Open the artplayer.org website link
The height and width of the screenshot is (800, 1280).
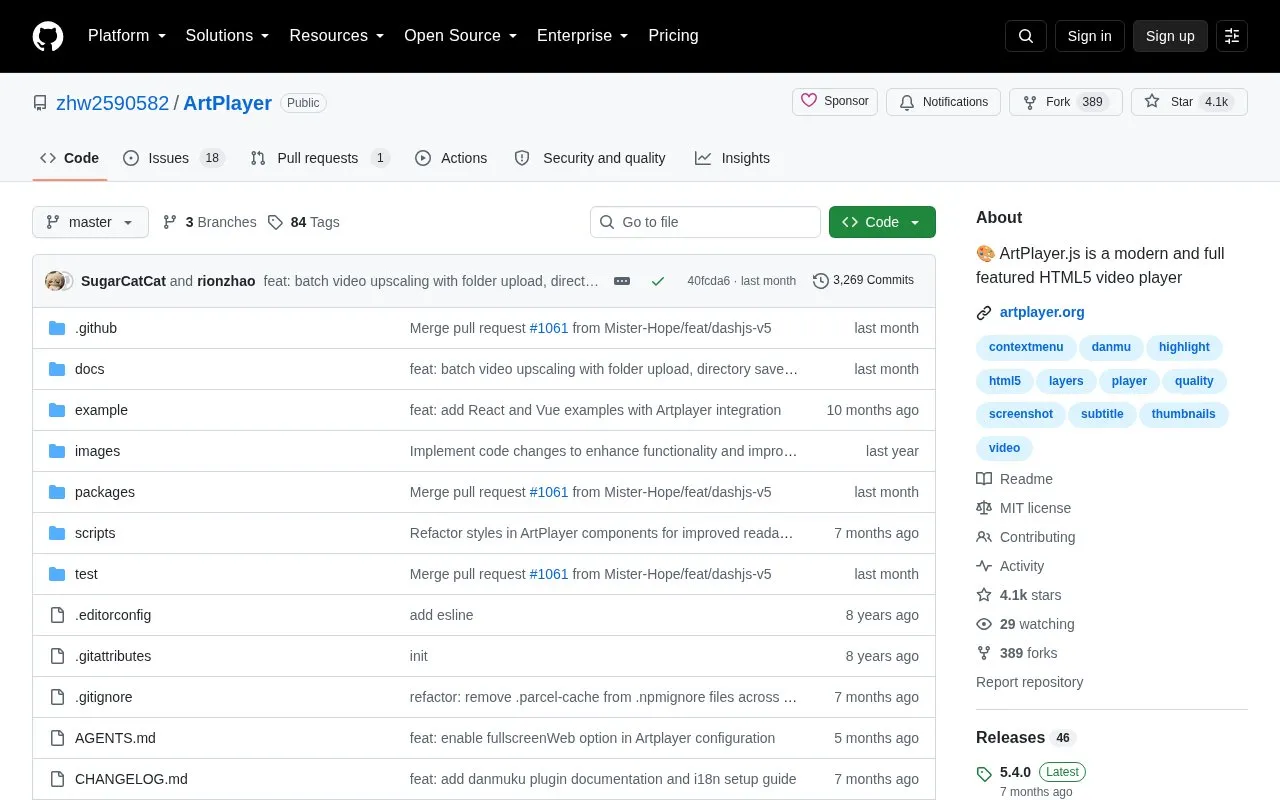(1042, 312)
